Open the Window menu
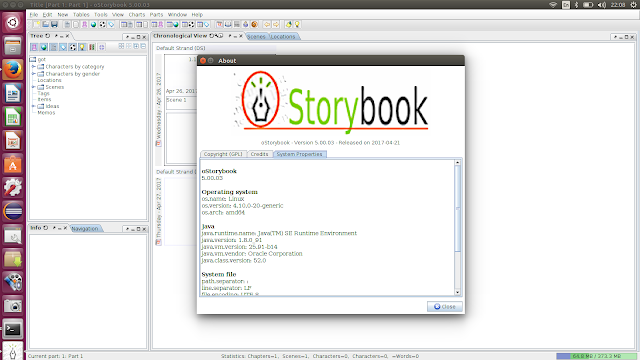The height and width of the screenshot is (360, 640). (177, 15)
